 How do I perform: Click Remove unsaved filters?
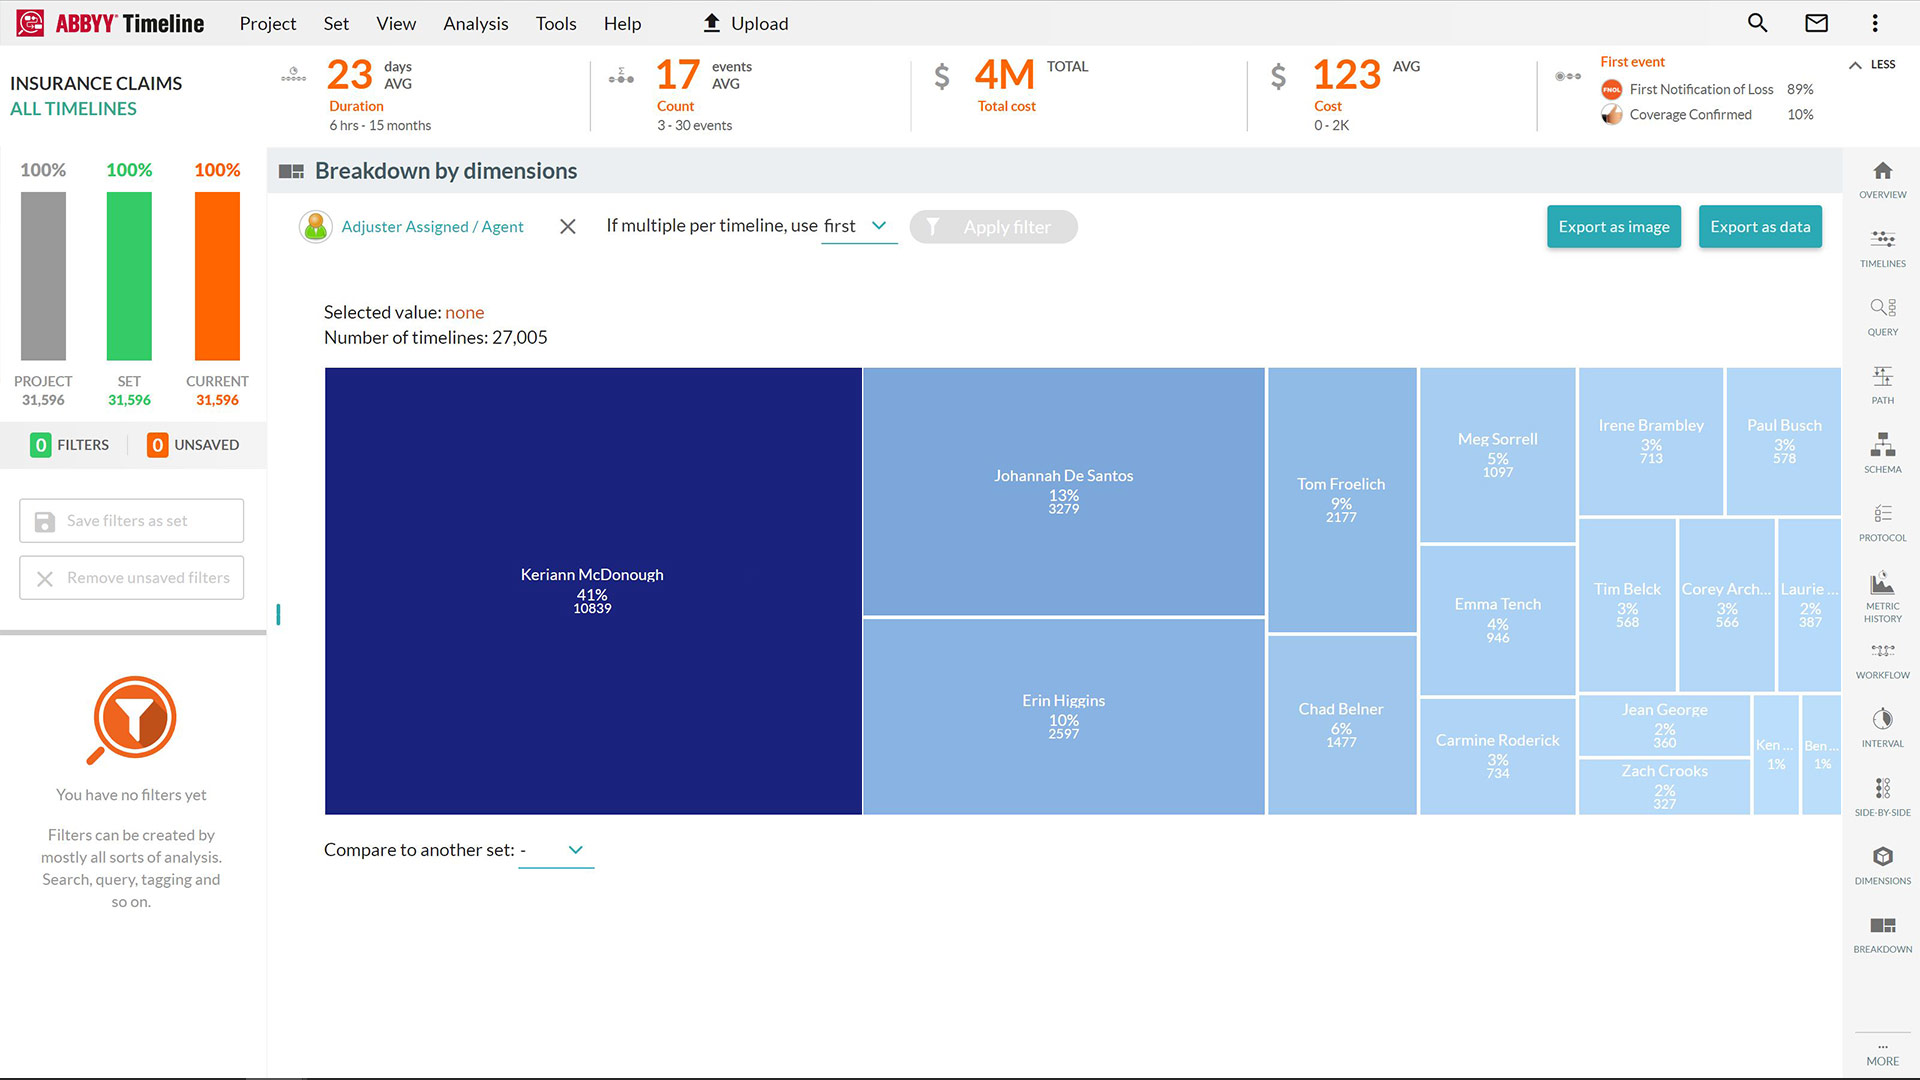pyautogui.click(x=131, y=578)
